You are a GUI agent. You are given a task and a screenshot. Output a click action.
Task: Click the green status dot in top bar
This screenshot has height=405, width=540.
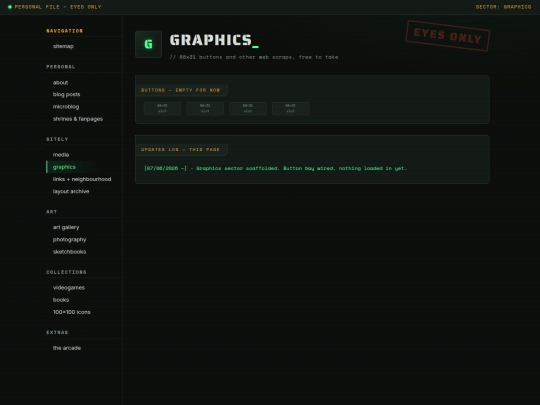click(10, 7)
